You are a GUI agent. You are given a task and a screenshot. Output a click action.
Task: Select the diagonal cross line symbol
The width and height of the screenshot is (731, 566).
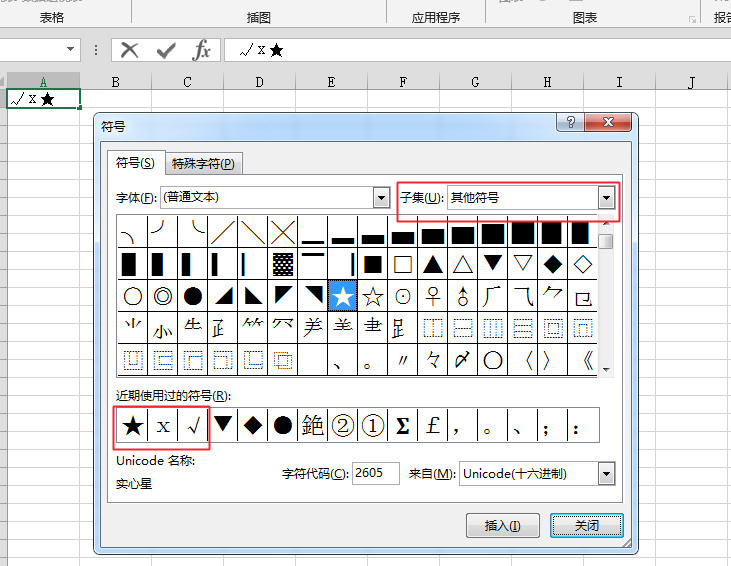click(283, 232)
